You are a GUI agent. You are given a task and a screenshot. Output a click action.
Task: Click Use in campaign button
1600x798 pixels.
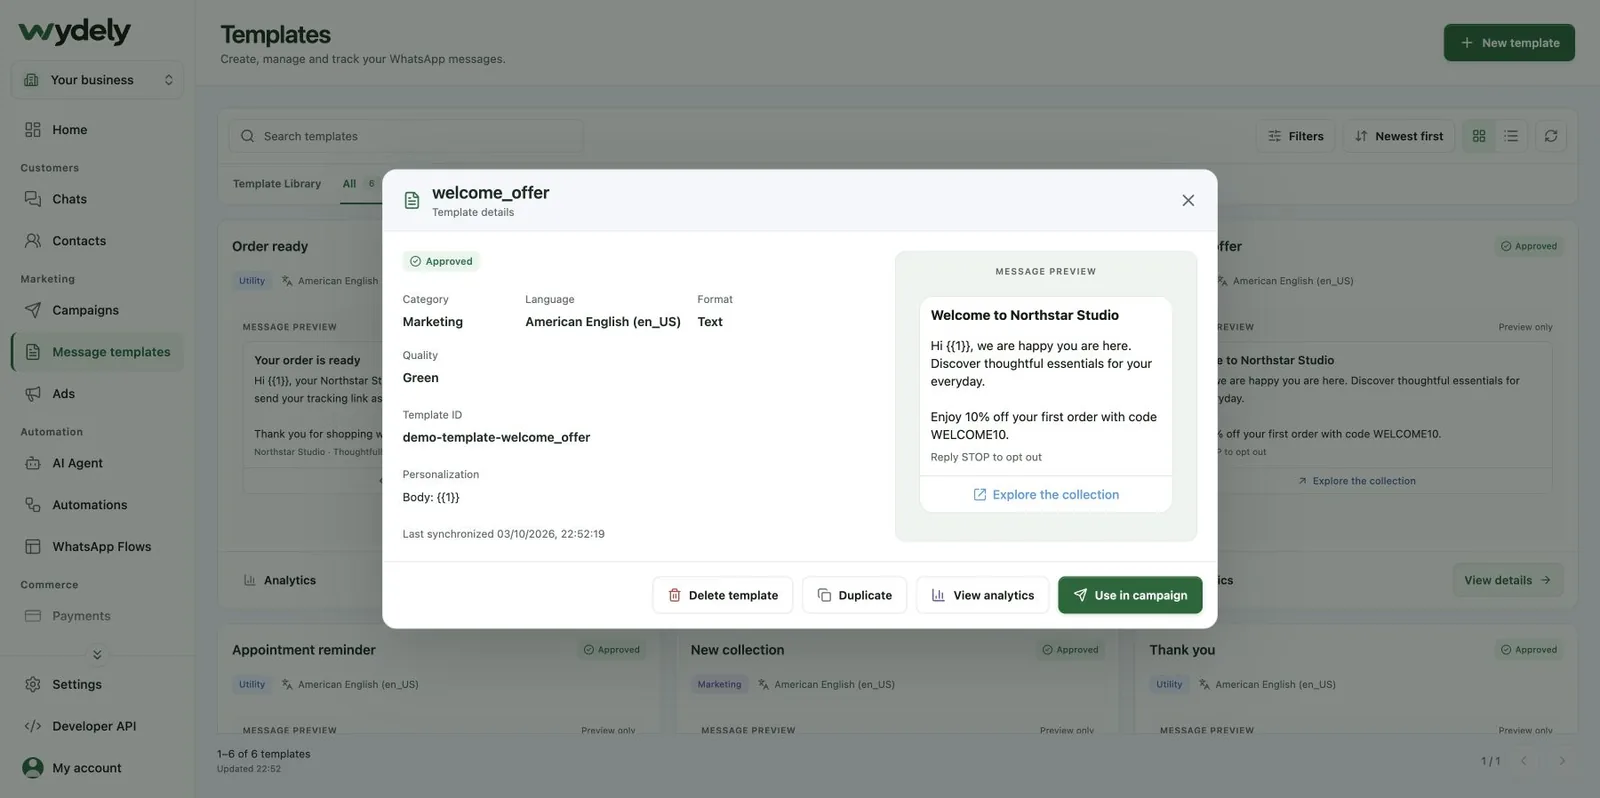(1130, 595)
